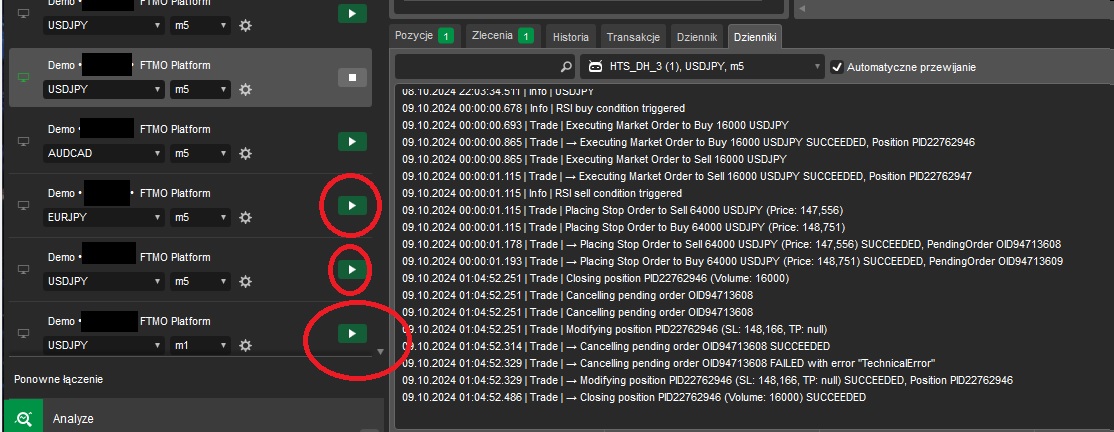
Task: Open the Historia tab
Action: (571, 37)
